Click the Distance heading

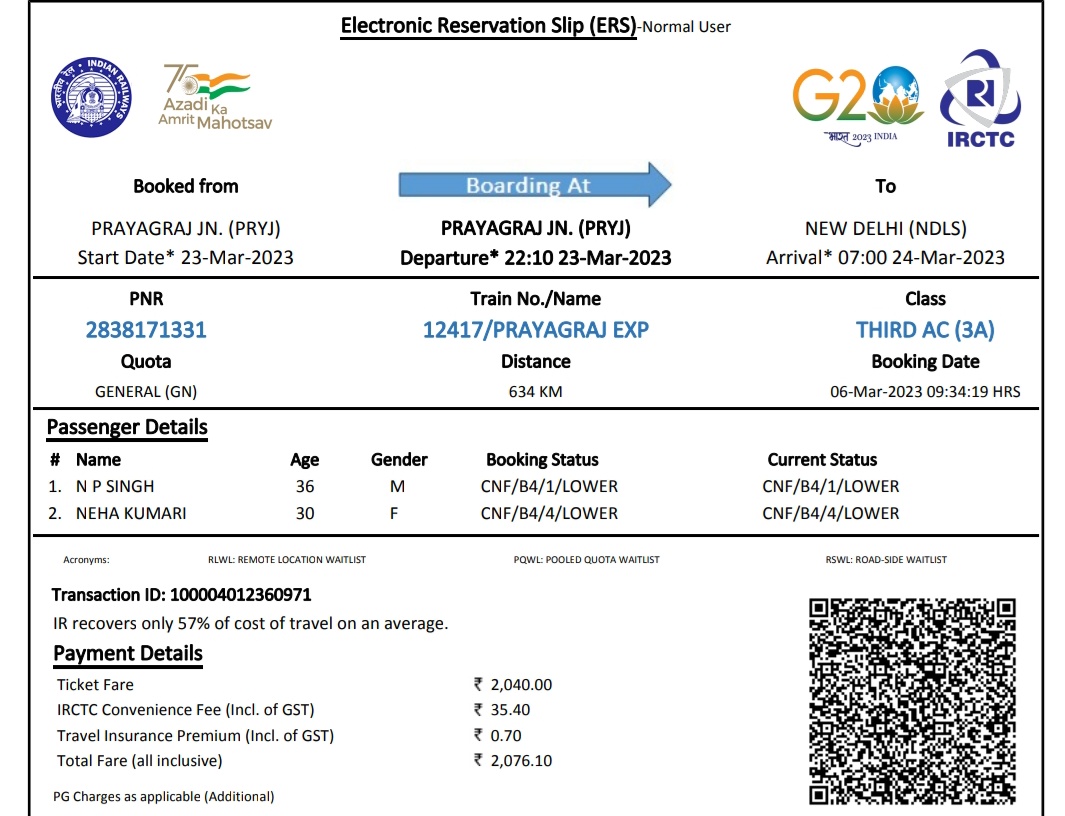pyautogui.click(x=536, y=361)
